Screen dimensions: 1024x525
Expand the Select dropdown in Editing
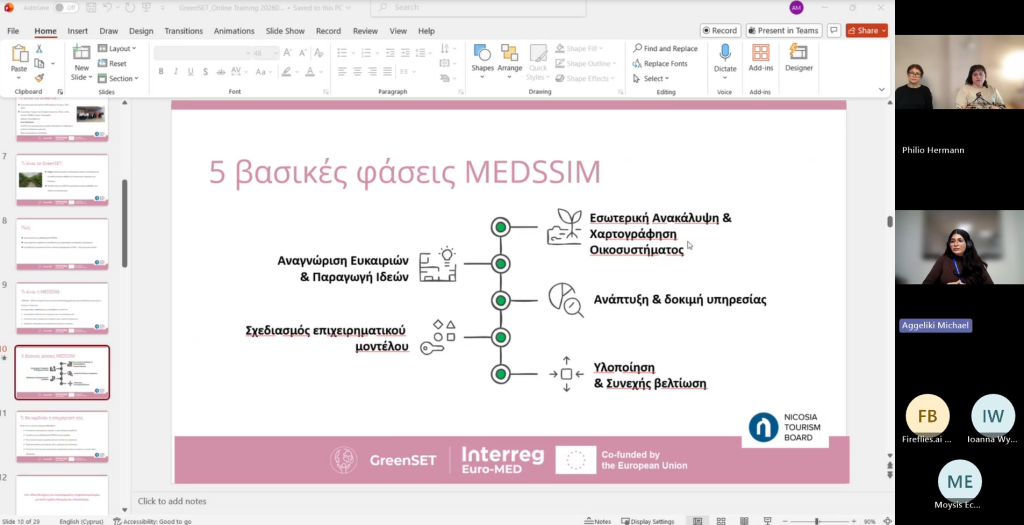654,78
